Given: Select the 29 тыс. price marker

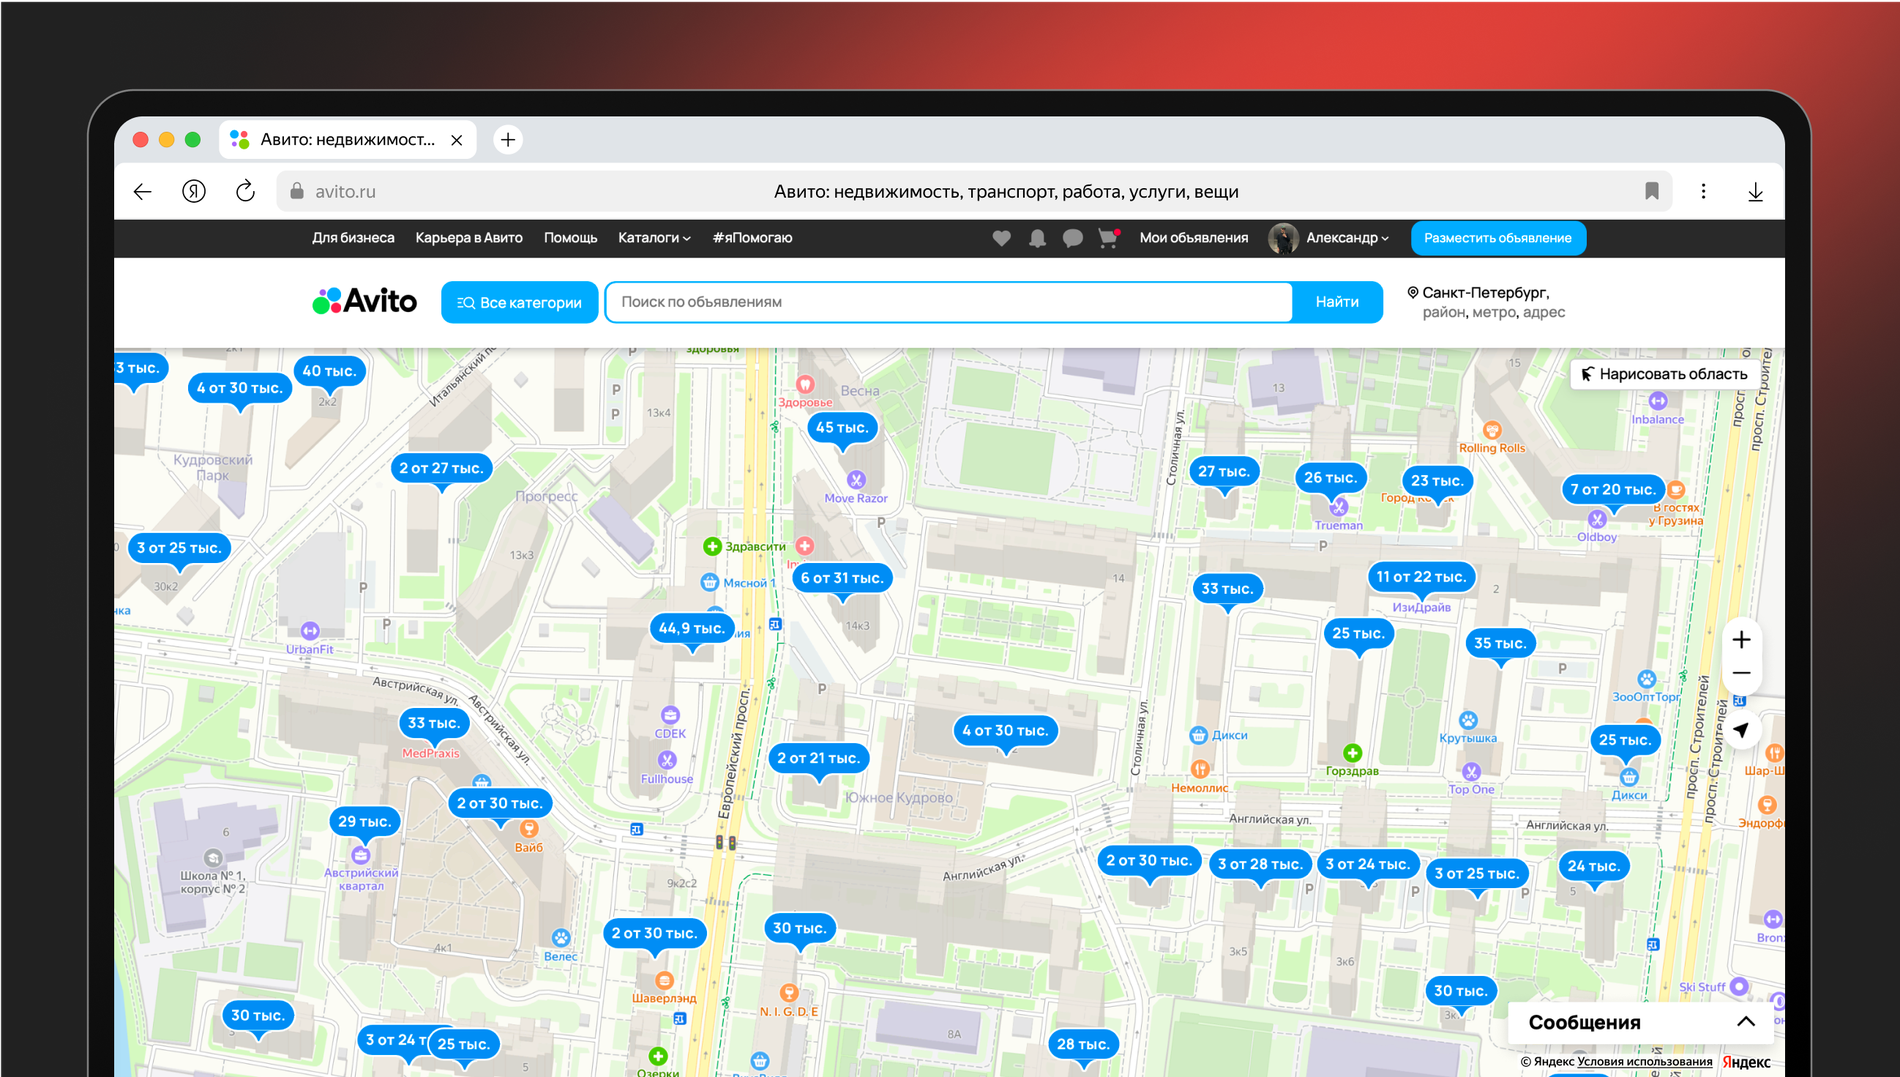Looking at the screenshot, I should (364, 821).
